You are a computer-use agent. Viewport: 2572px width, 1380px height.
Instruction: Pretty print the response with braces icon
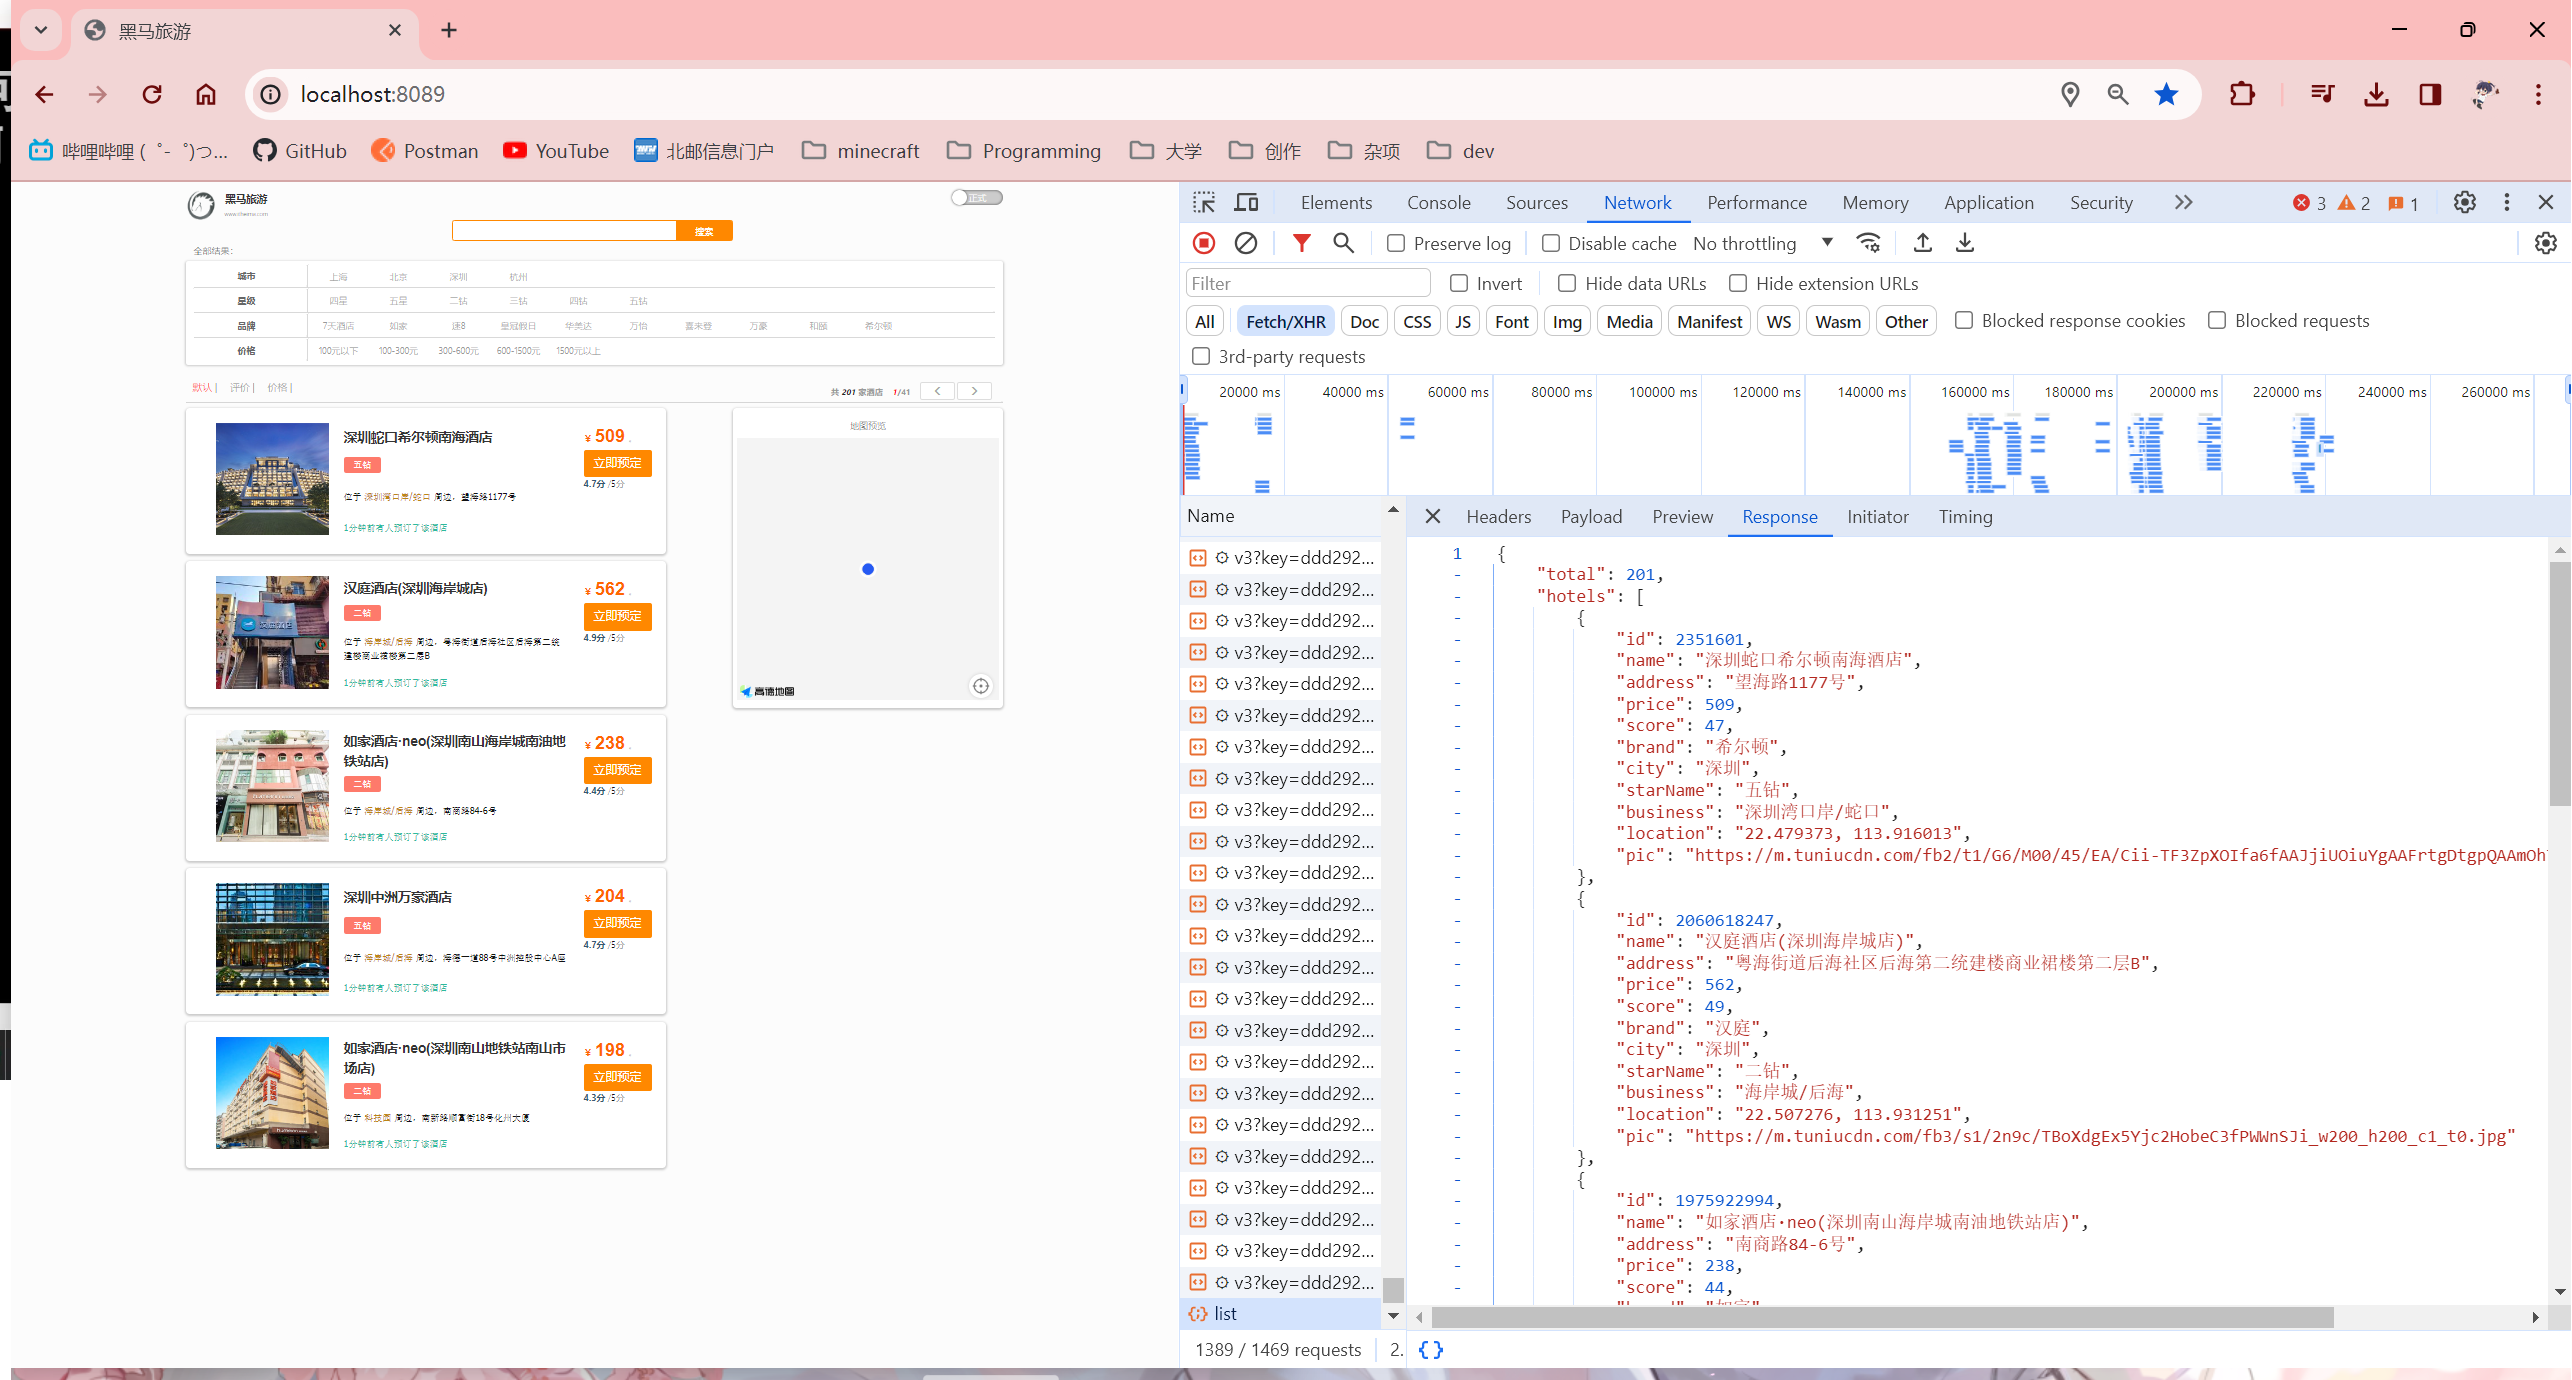(1431, 1349)
